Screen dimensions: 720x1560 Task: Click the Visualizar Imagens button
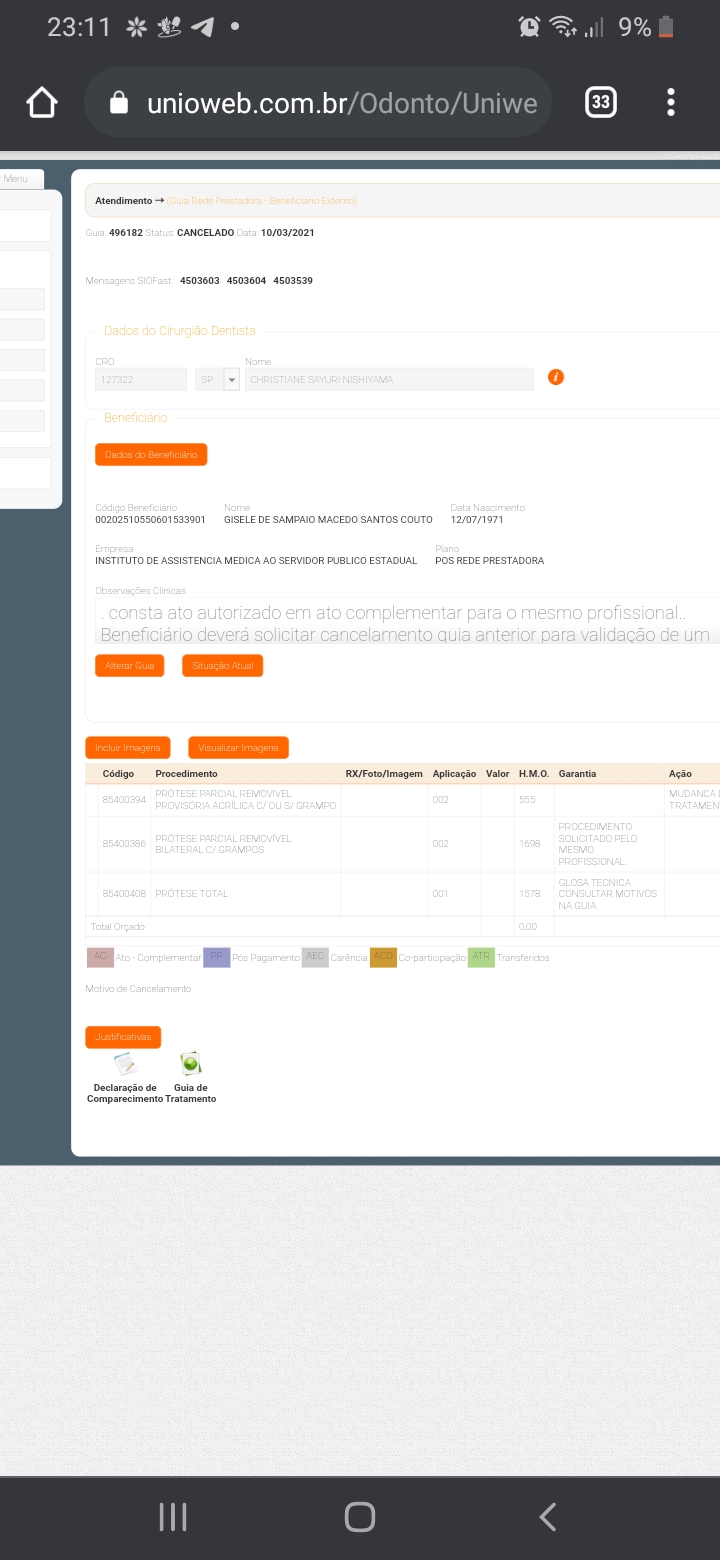pos(238,747)
